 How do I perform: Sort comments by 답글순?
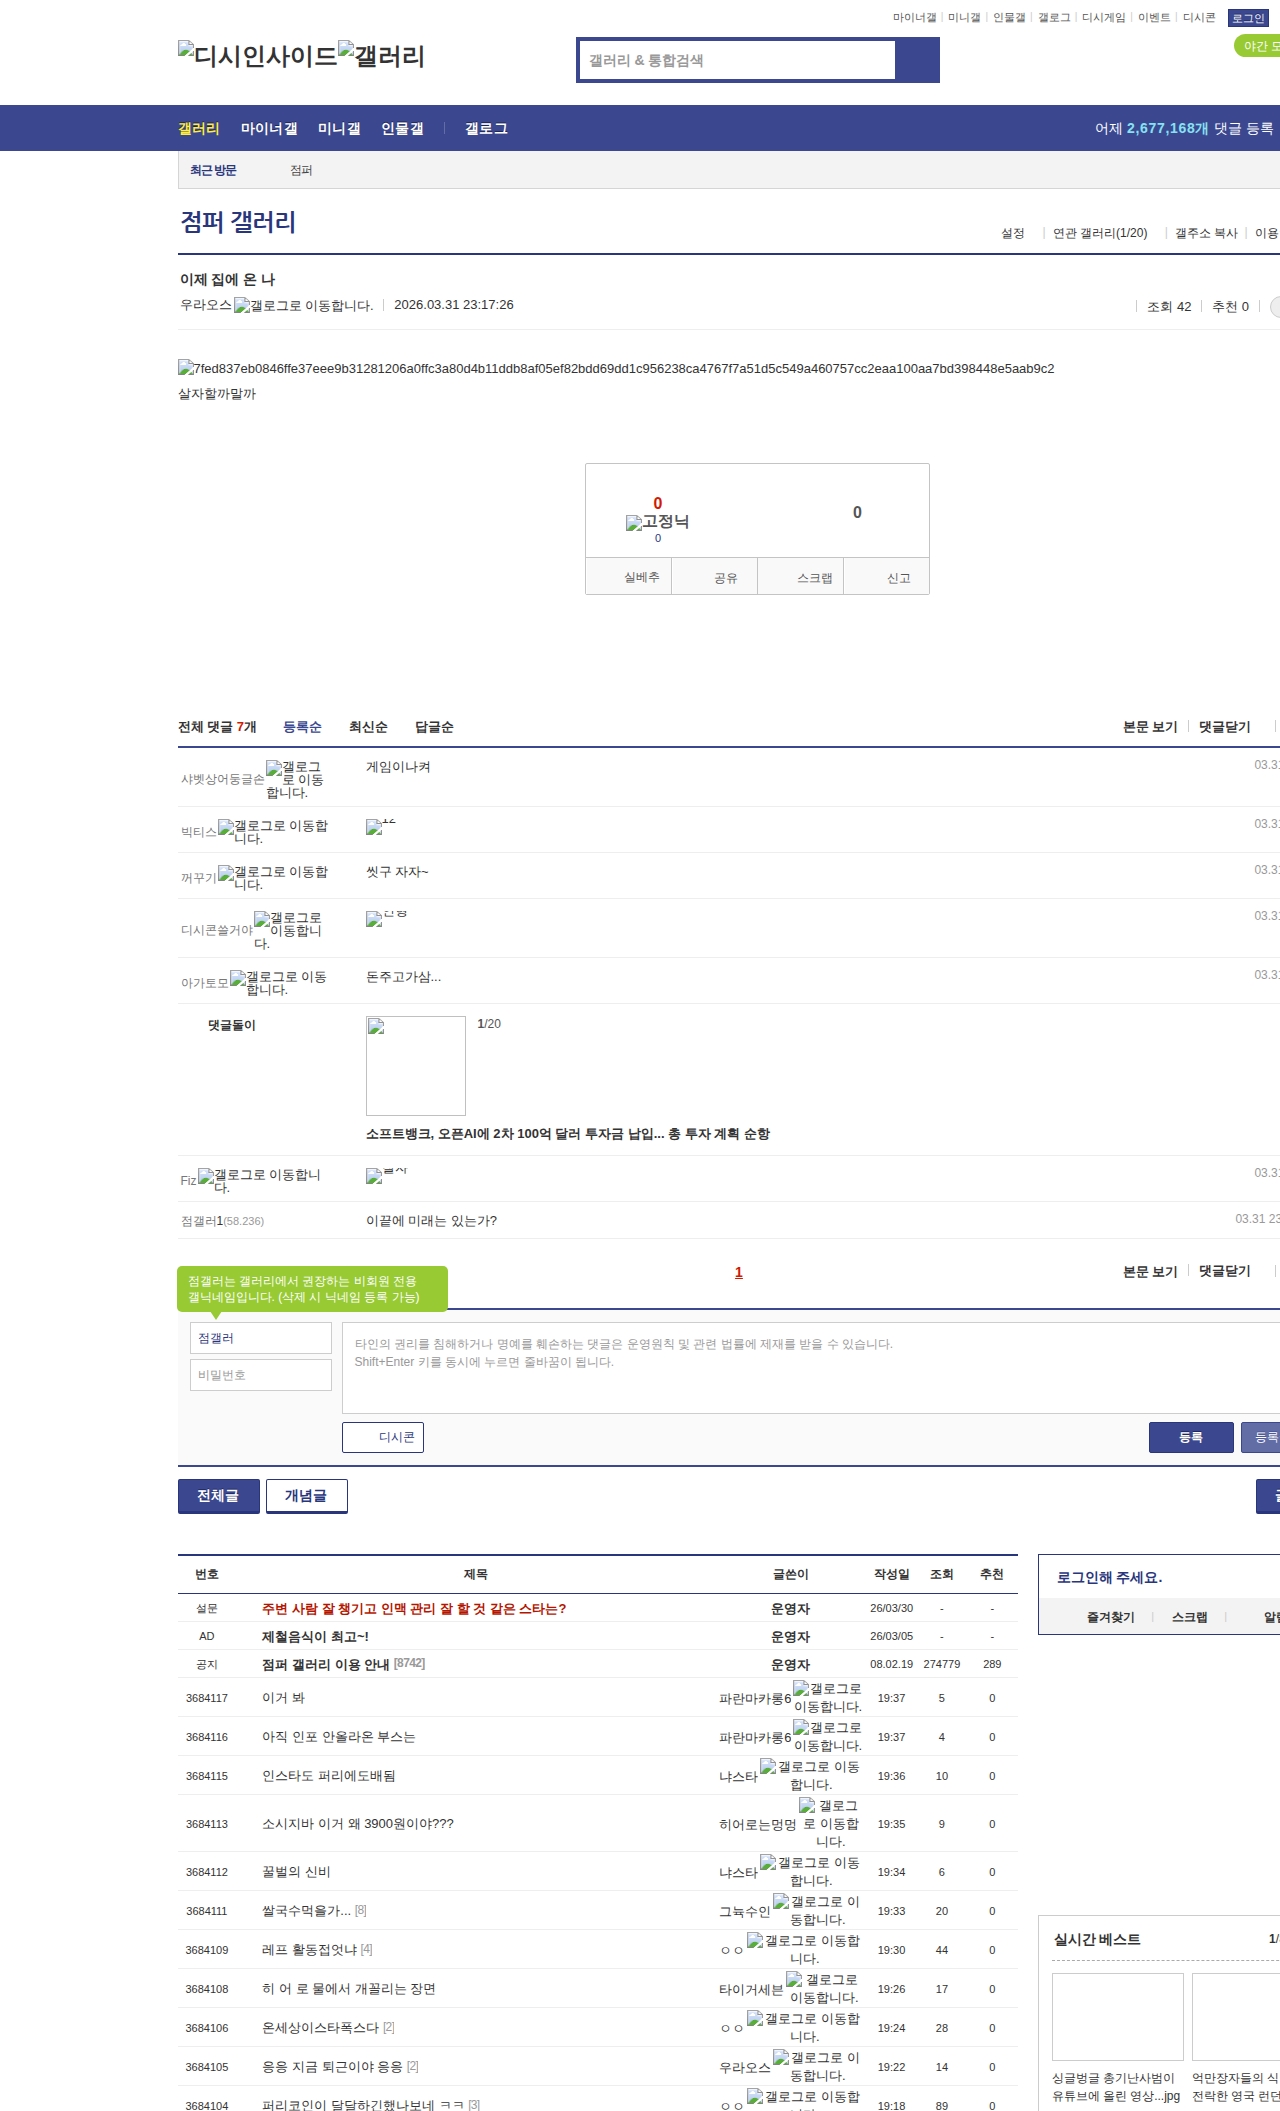click(x=434, y=727)
